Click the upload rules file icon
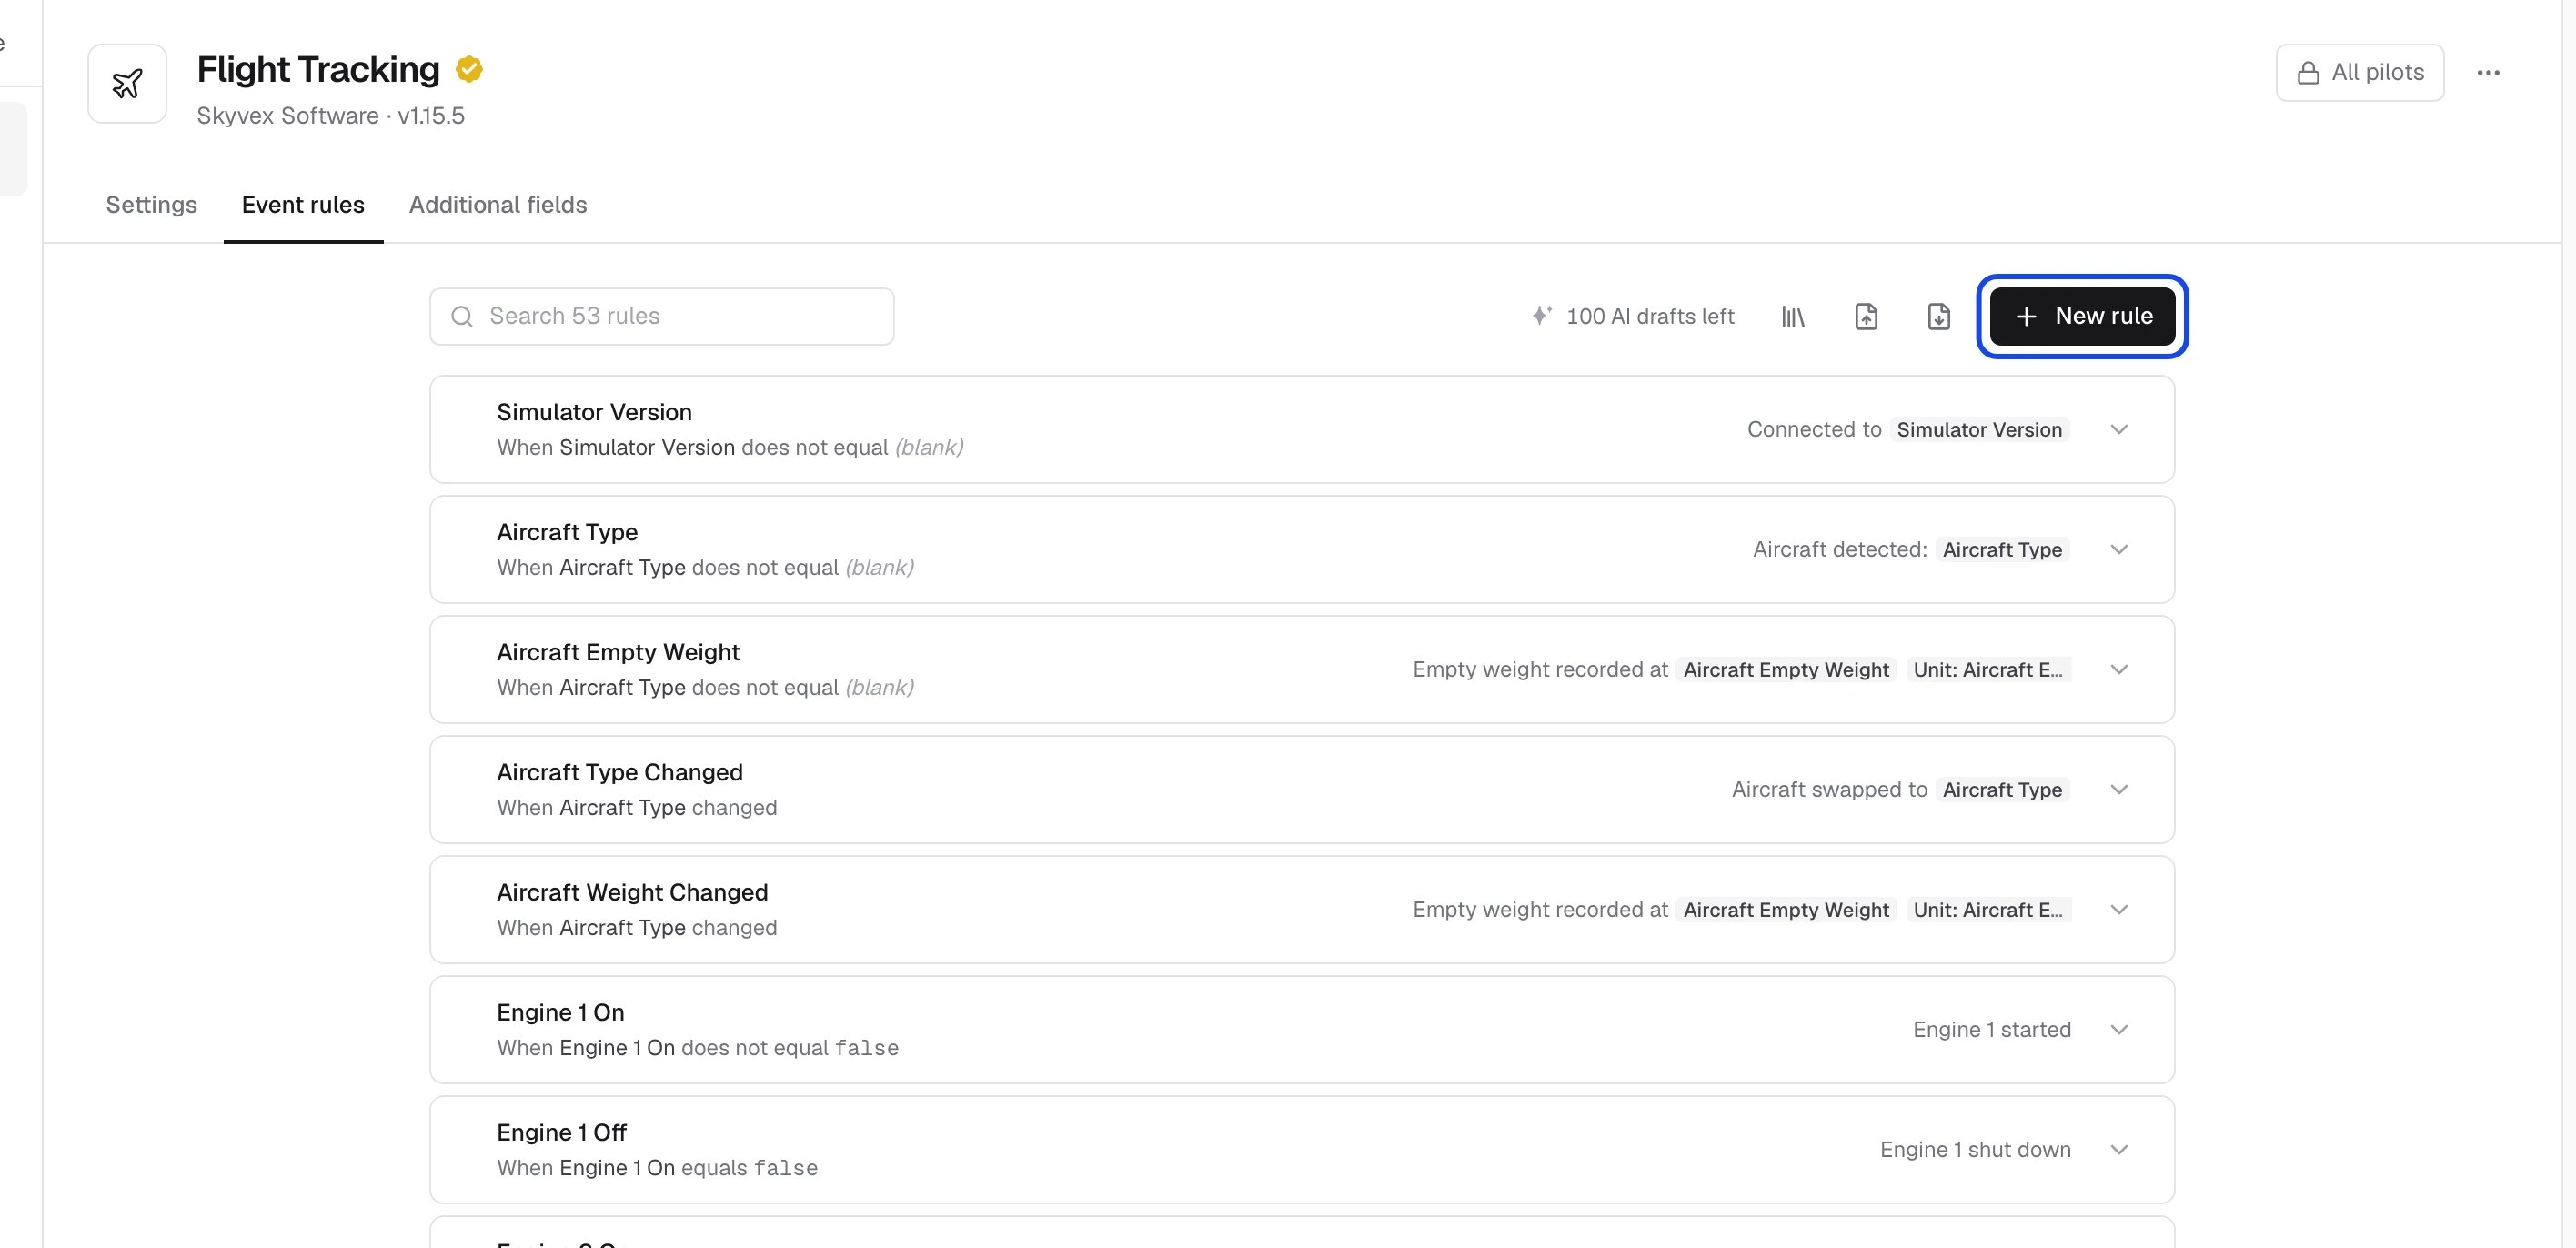2576x1248 pixels. (x=1866, y=316)
